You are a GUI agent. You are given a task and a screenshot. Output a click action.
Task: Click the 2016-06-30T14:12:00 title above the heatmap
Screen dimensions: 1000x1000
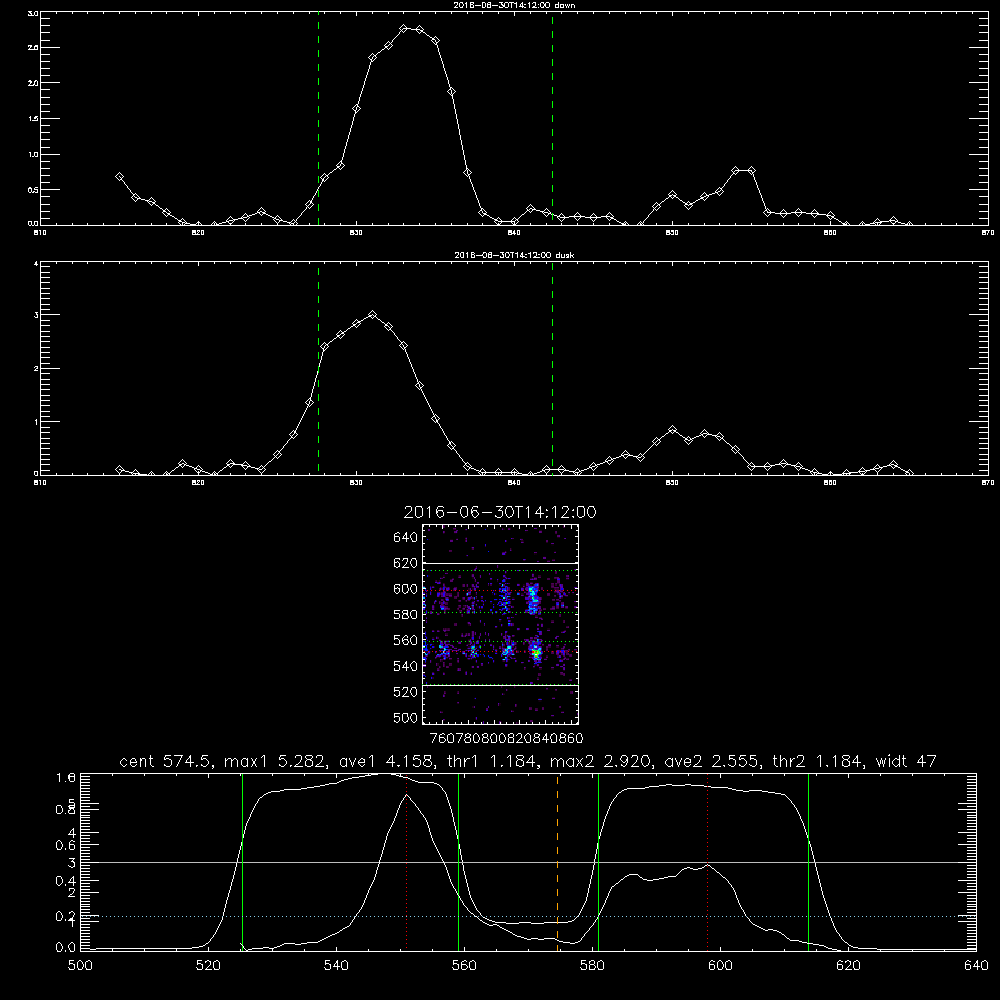(500, 512)
